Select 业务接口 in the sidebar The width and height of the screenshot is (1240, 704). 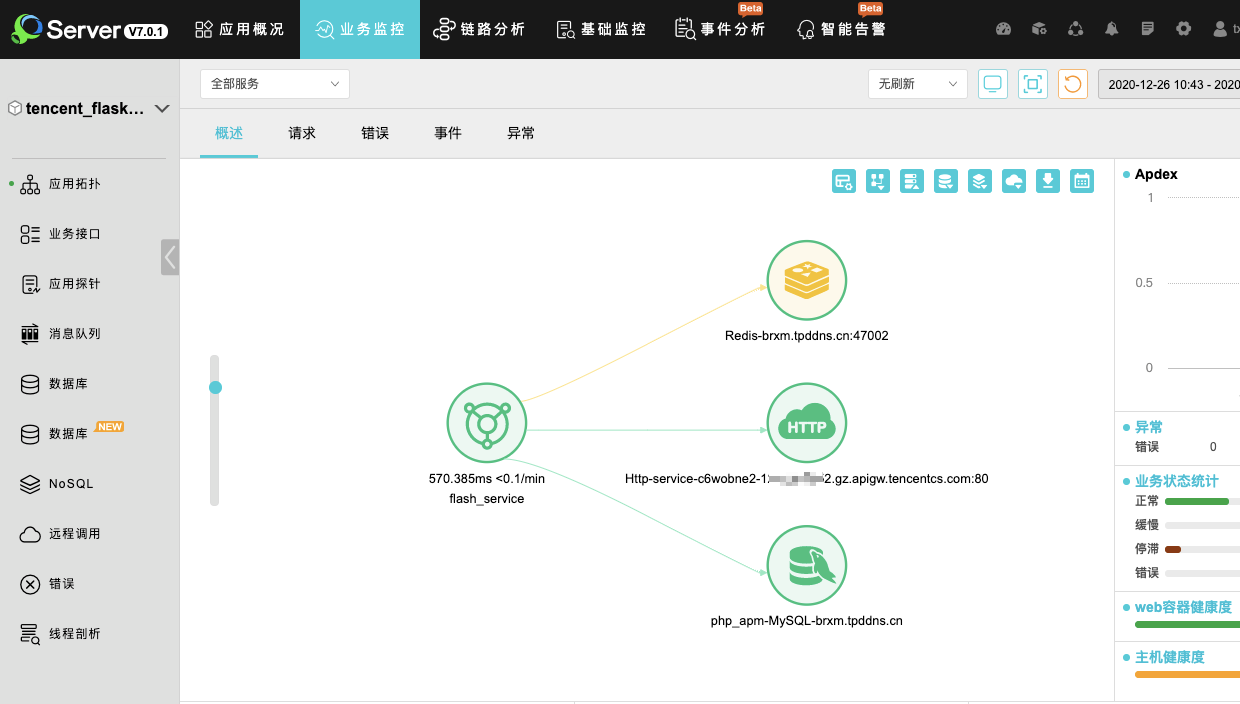tap(75, 234)
